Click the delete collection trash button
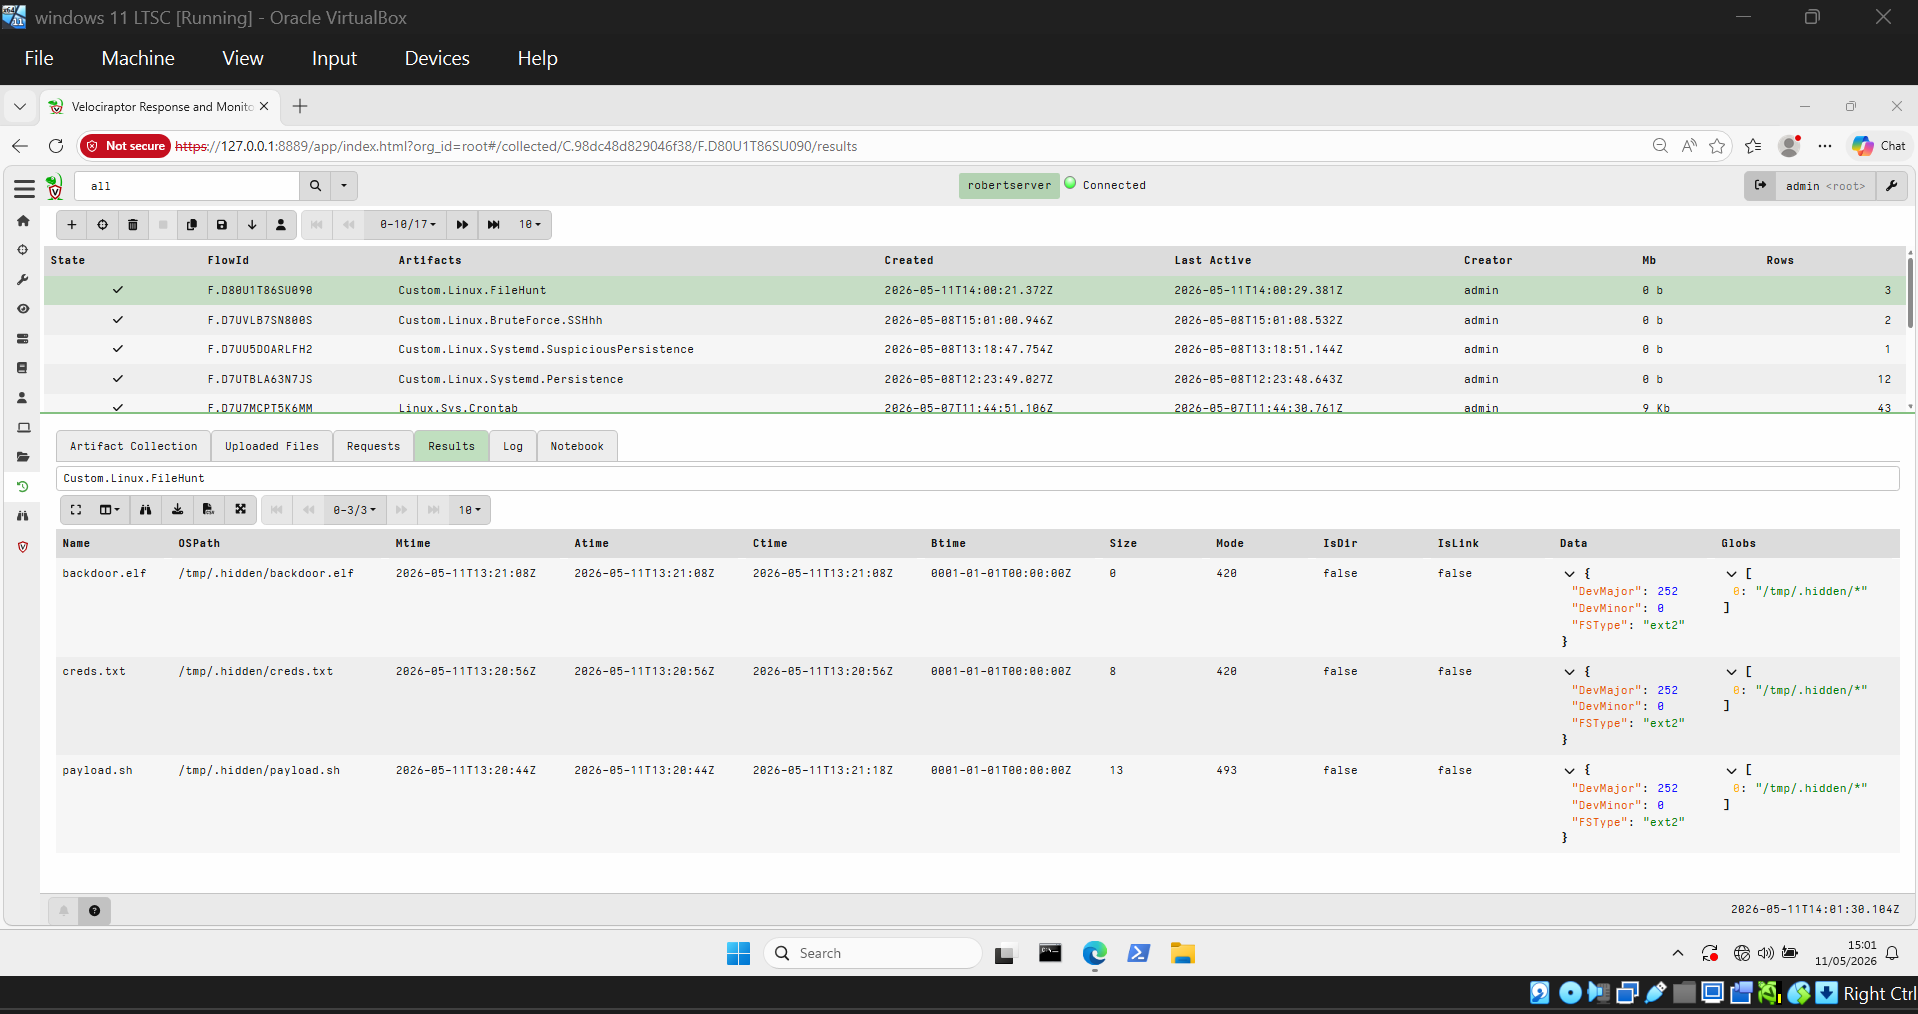1918x1014 pixels. pyautogui.click(x=132, y=225)
